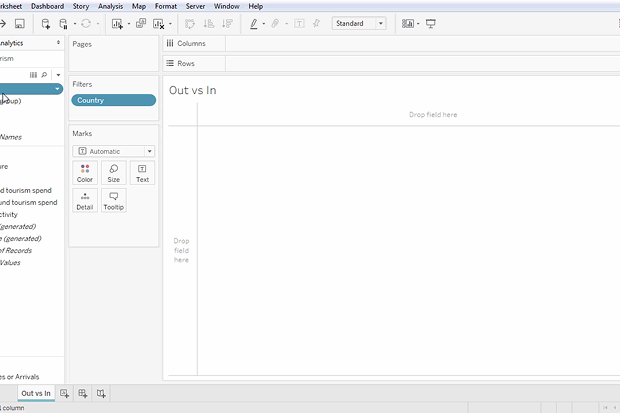Image resolution: width=620 pixels, height=414 pixels.
Task: Click the search icon in the Data pane
Action: [44, 75]
